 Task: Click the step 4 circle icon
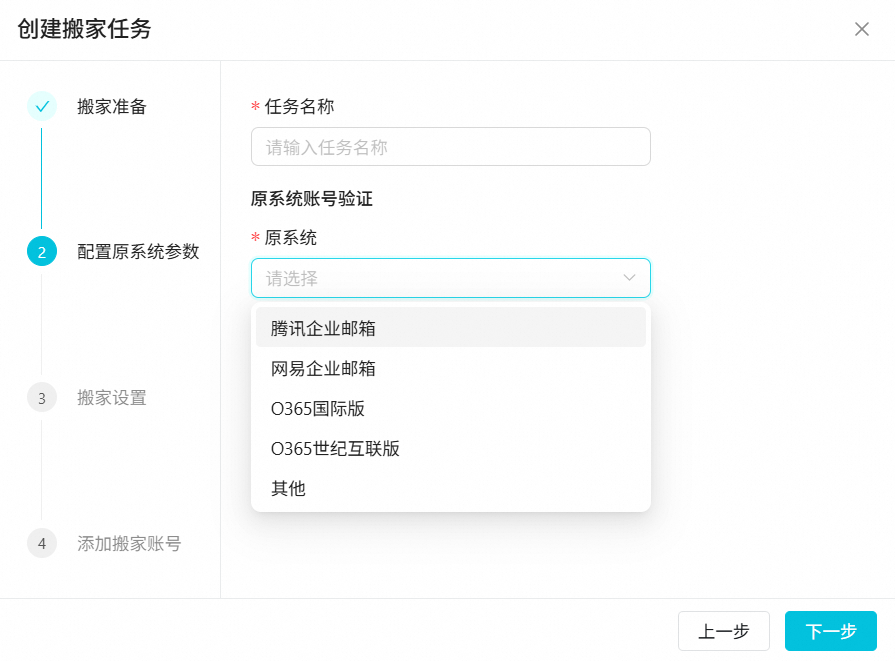pos(42,544)
